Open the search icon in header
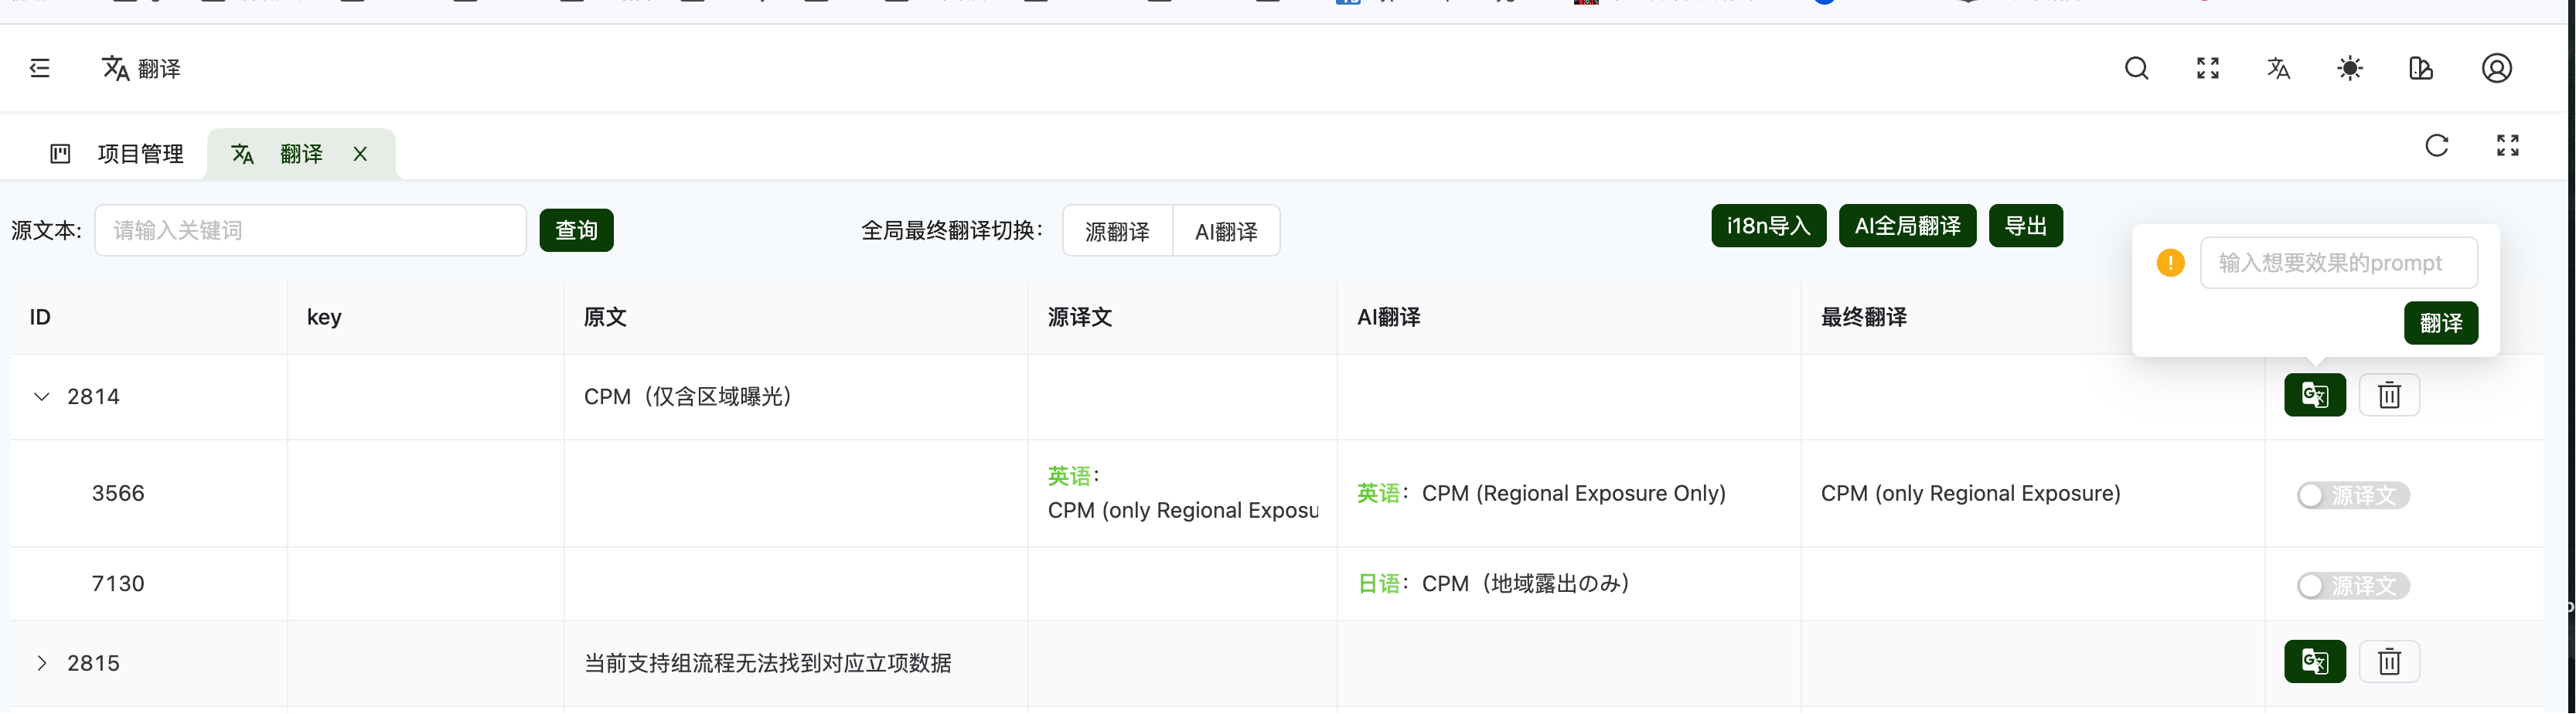2576x714 pixels. click(2136, 68)
